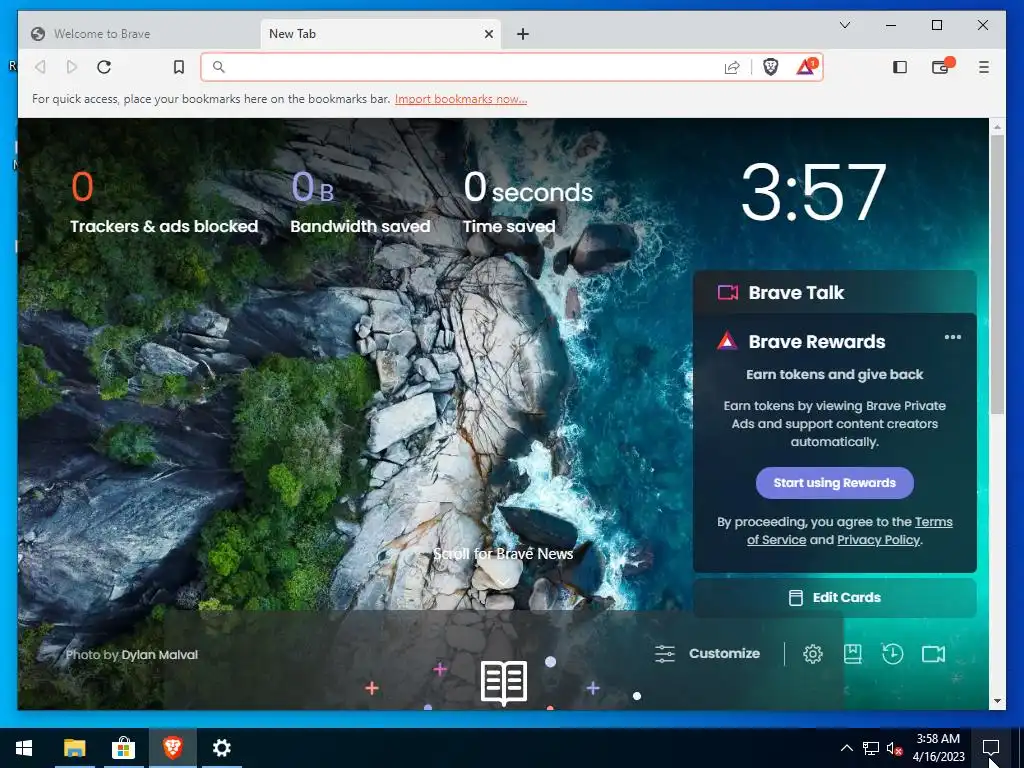Show hidden system tray icons
The image size is (1024, 768).
tap(846, 748)
